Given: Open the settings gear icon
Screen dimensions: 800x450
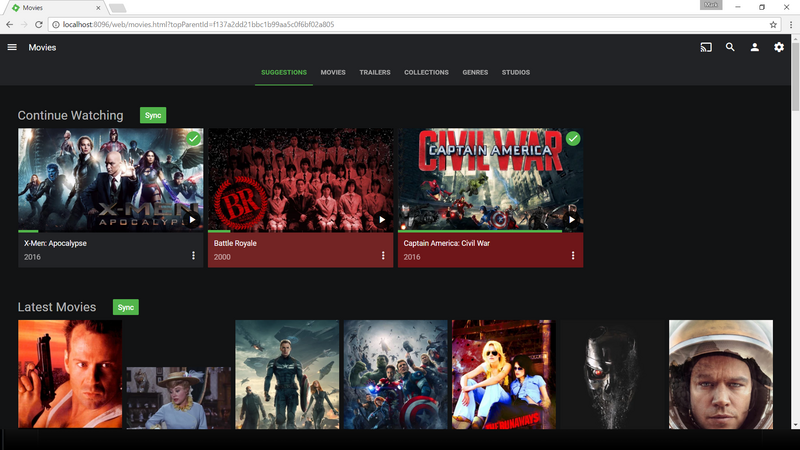Looking at the screenshot, I should [x=779, y=47].
